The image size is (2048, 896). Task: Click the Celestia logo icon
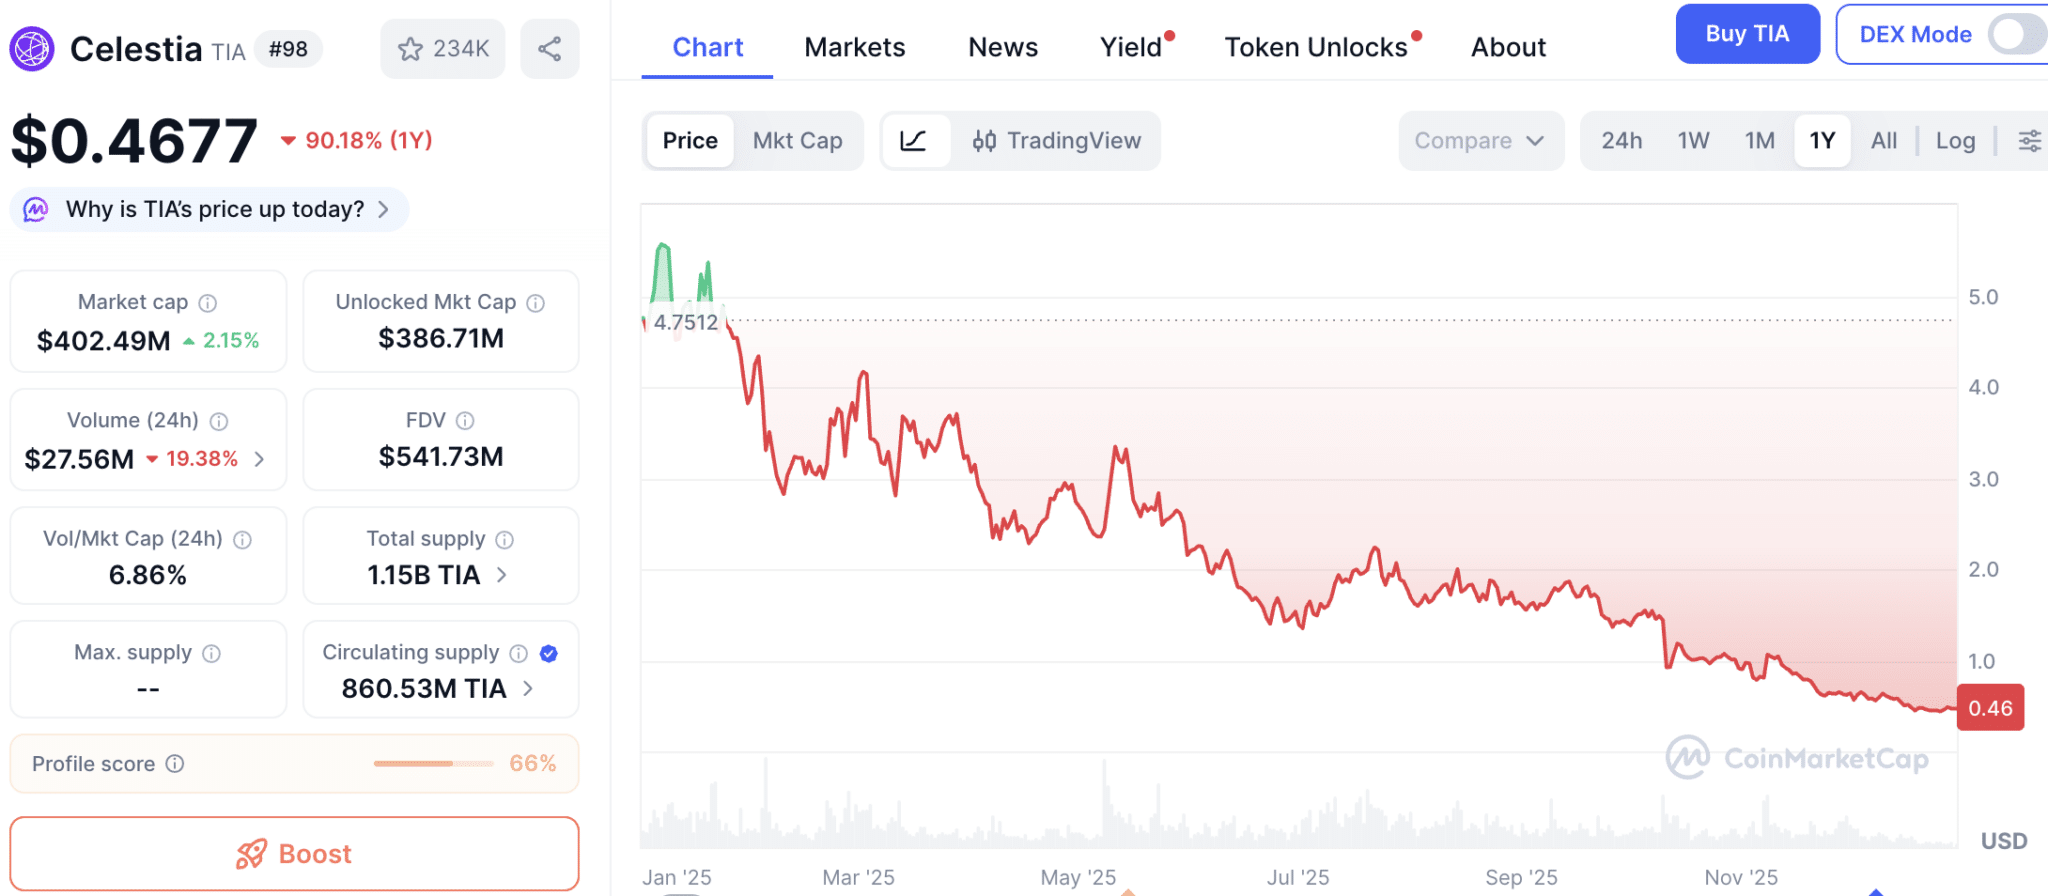(x=32, y=49)
